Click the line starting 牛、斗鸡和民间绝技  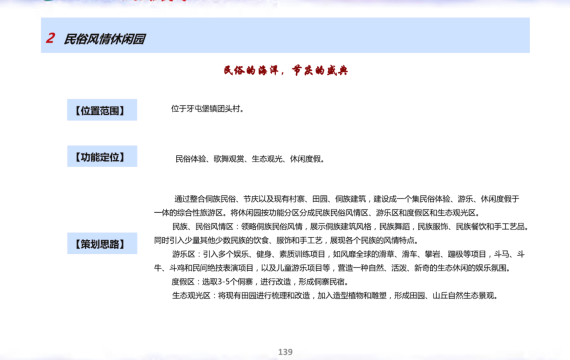click(332, 268)
